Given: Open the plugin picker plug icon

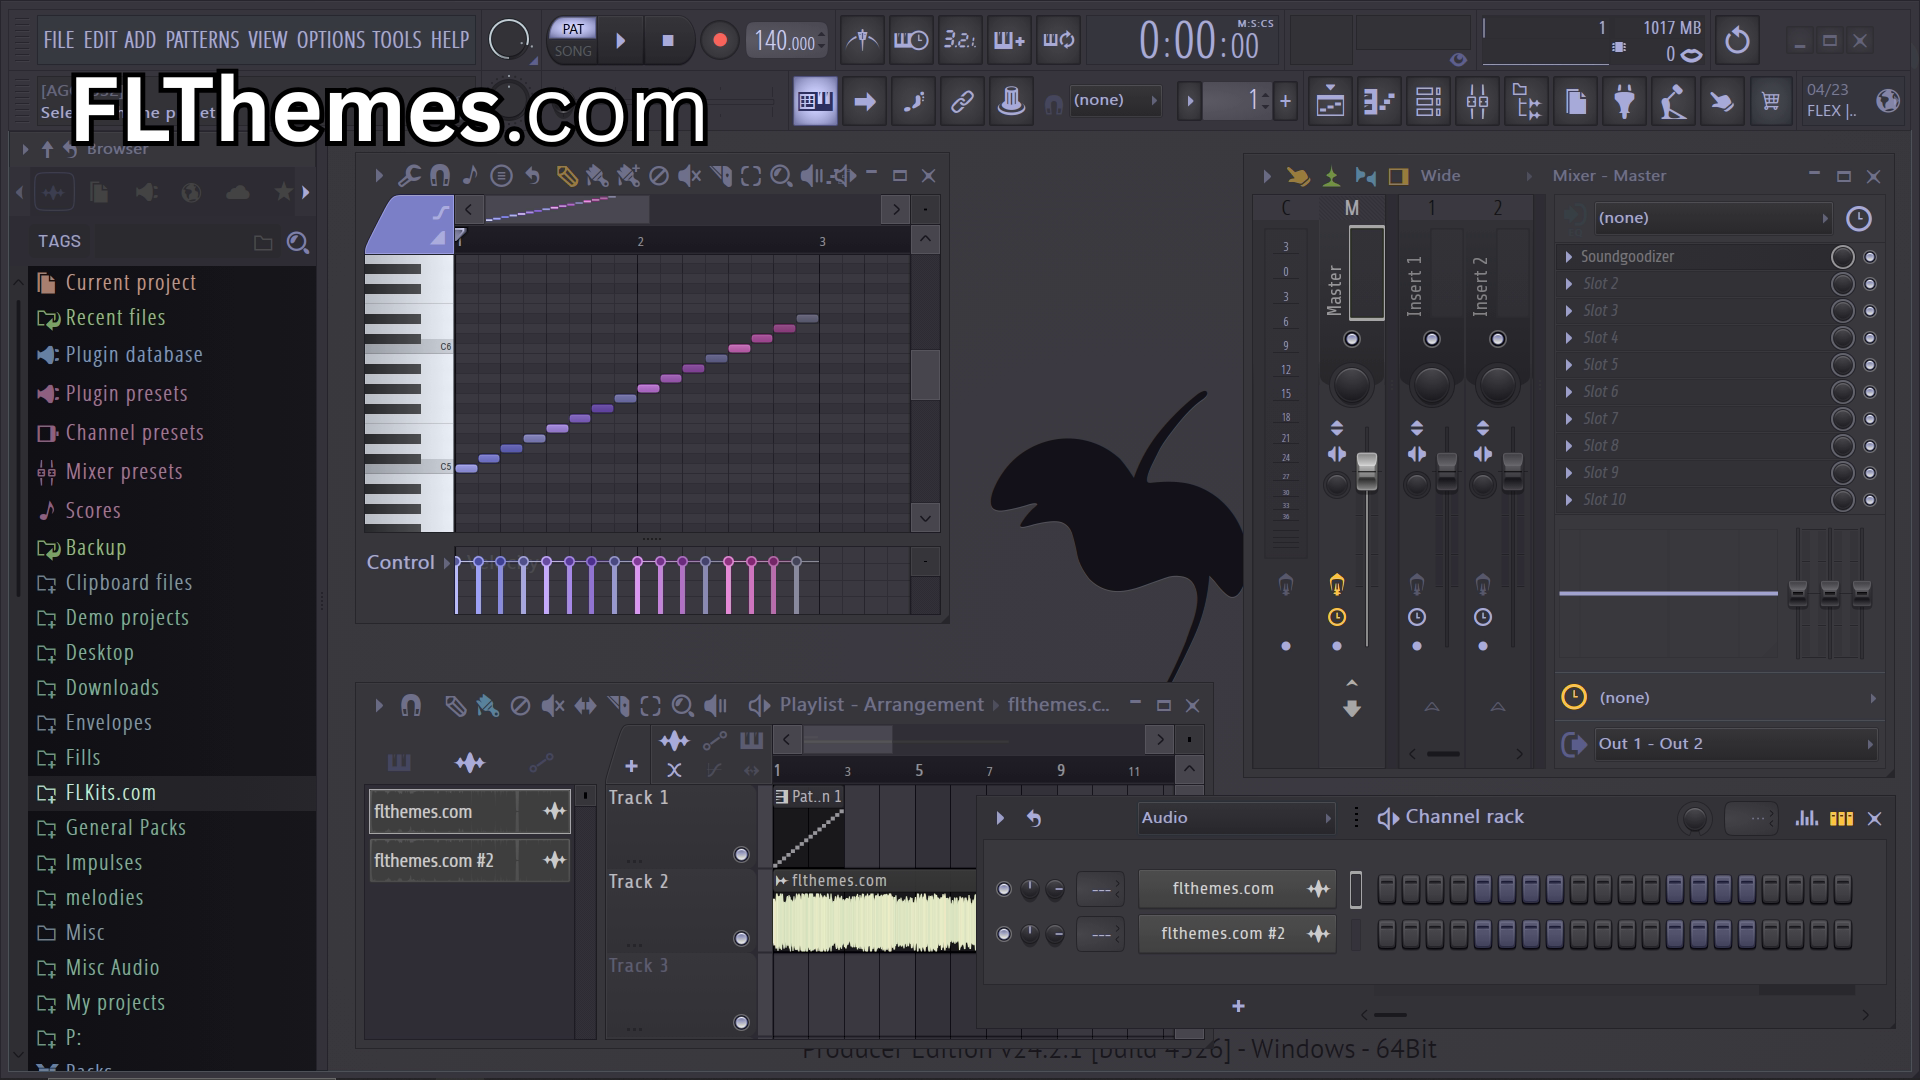Looking at the screenshot, I should coord(1624,101).
